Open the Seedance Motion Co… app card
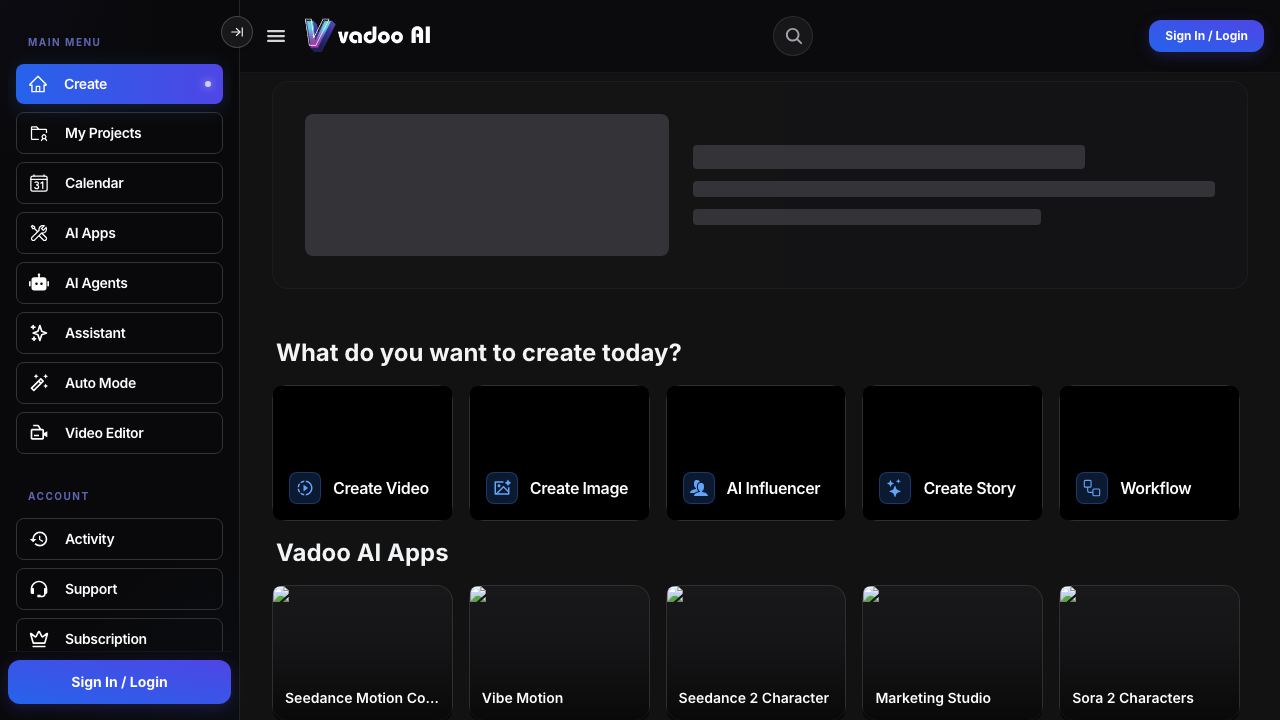This screenshot has width=1280, height=720. (x=362, y=652)
